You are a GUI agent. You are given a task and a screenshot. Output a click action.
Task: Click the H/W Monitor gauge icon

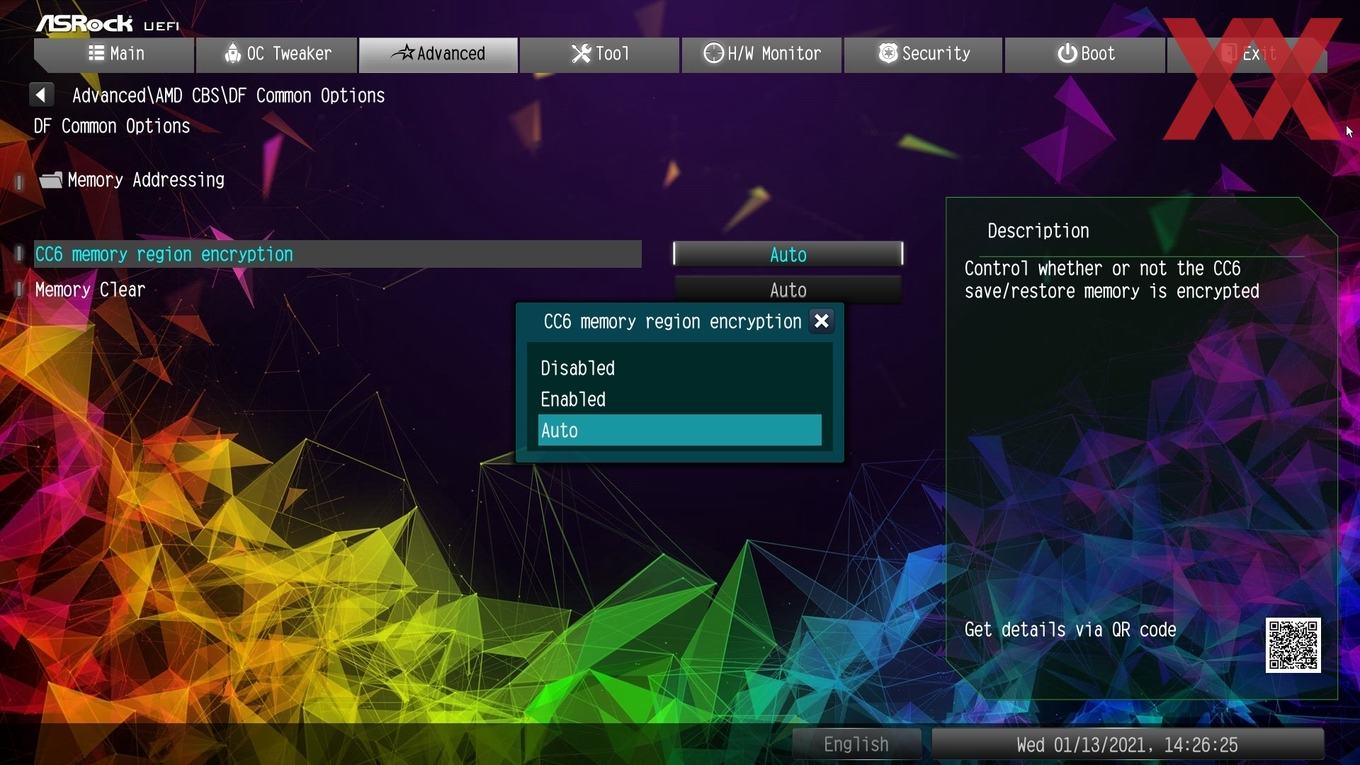pyautogui.click(x=713, y=53)
